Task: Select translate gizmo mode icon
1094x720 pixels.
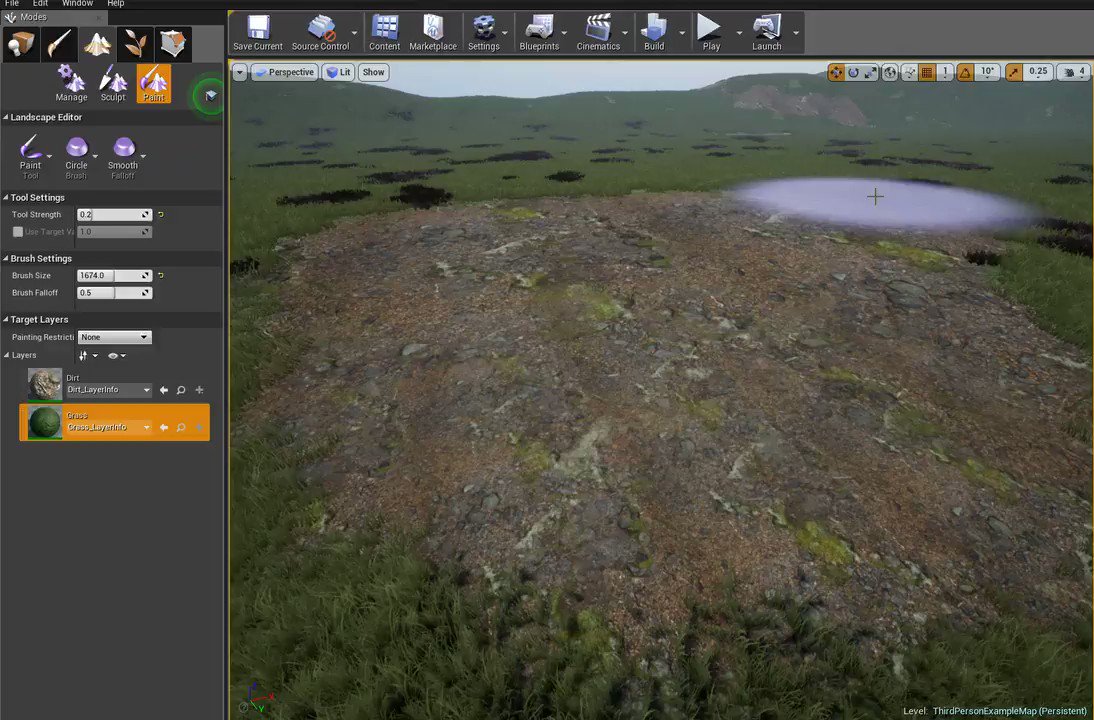Action: pyautogui.click(x=836, y=72)
